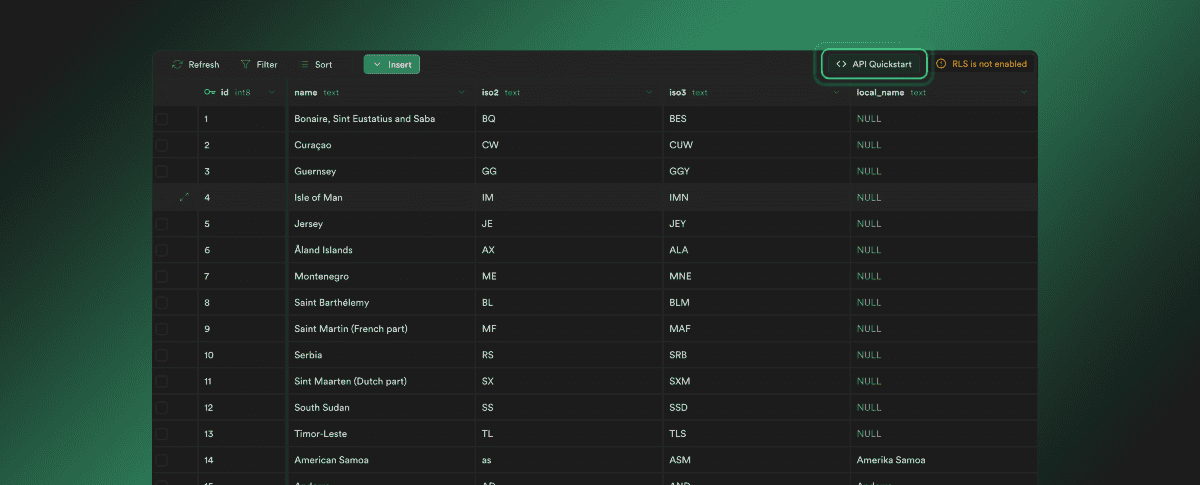This screenshot has width=1200, height=485.
Task: Open the name column header dropdown
Action: coord(461,93)
